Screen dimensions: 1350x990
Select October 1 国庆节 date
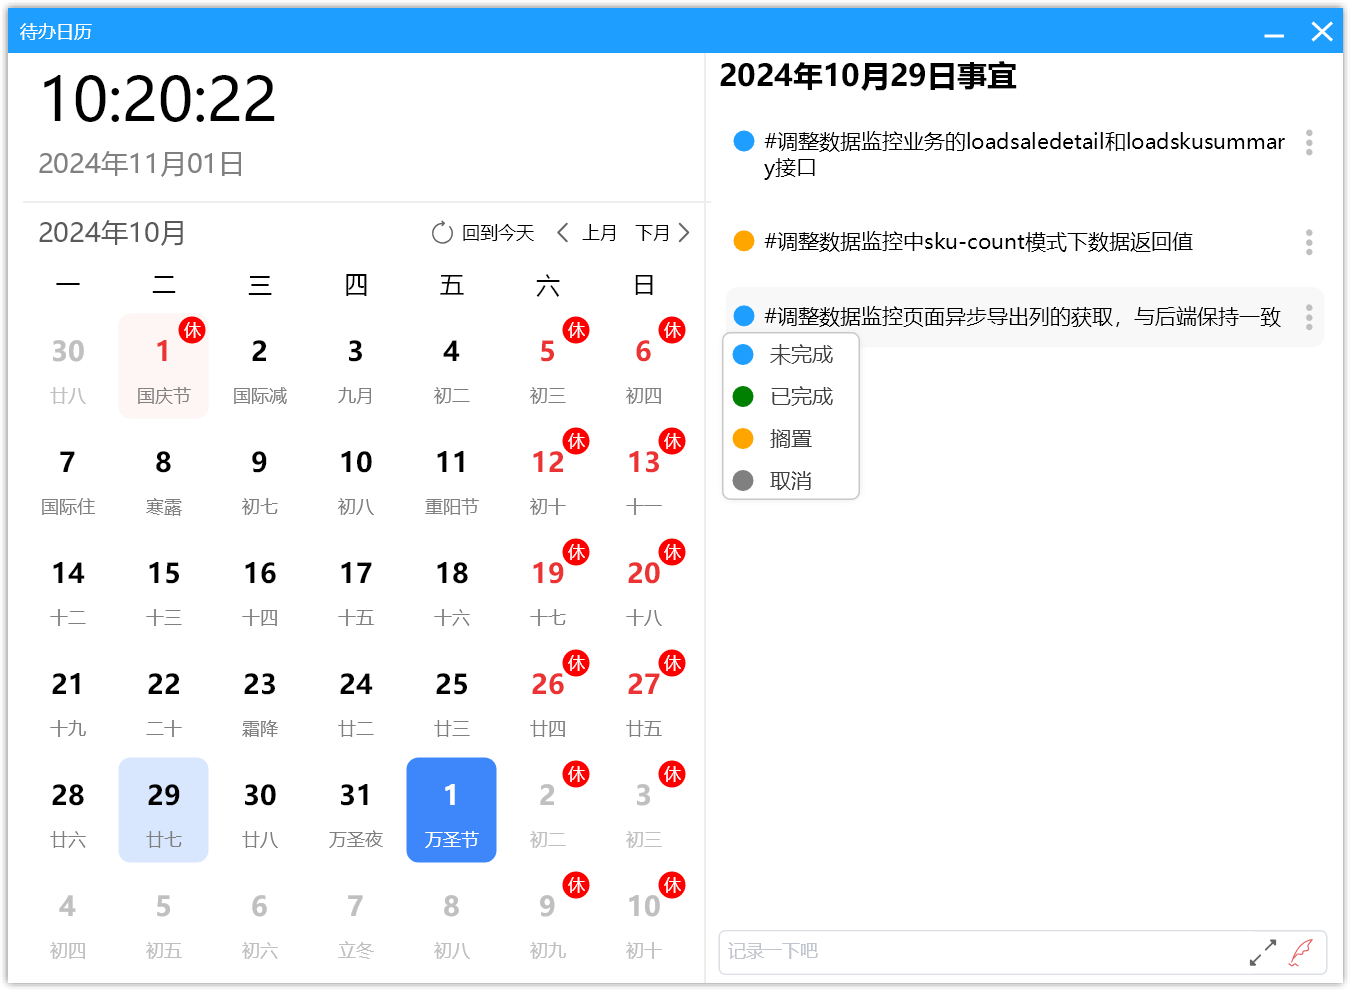click(164, 366)
